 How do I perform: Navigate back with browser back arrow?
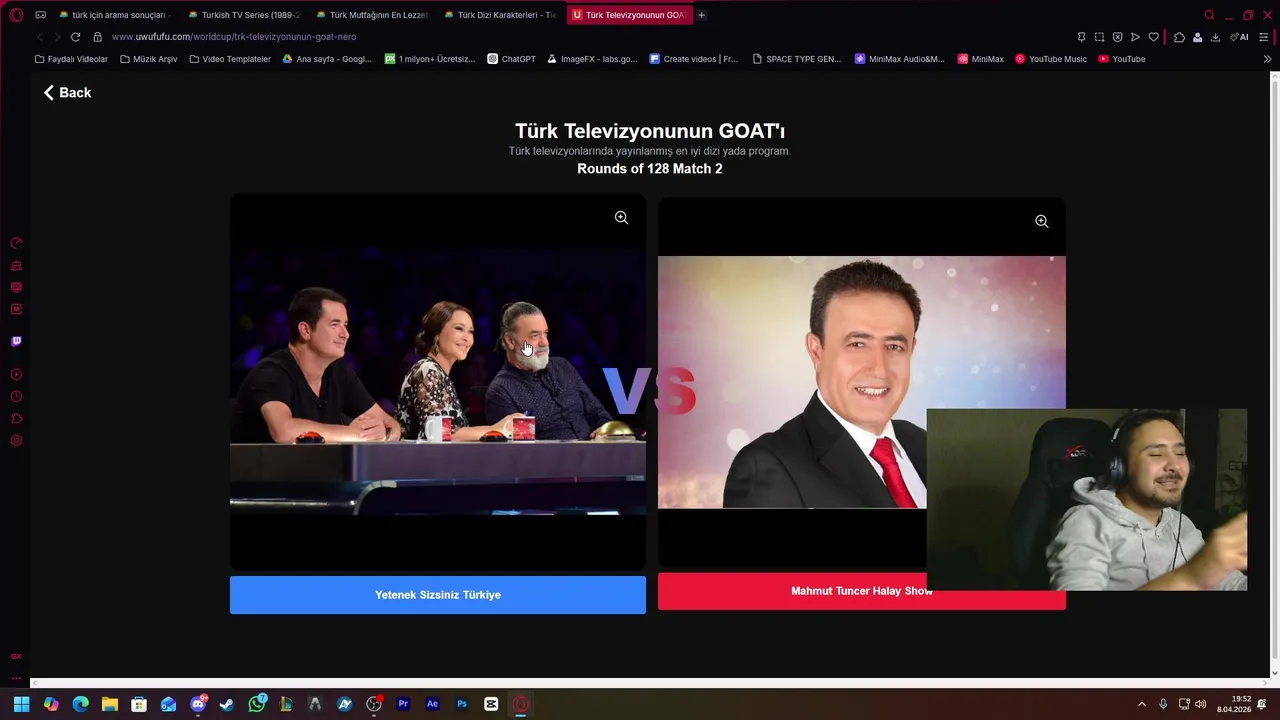40,37
